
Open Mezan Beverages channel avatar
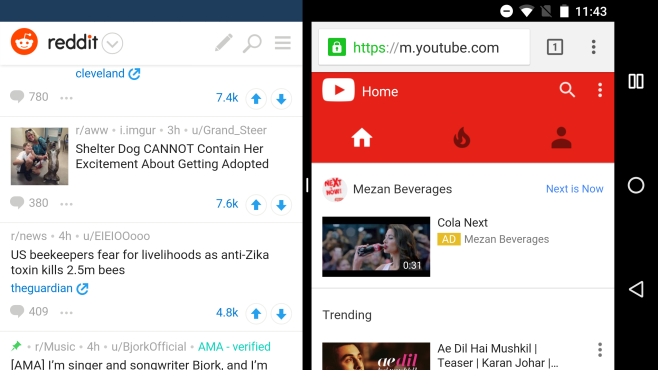(x=334, y=189)
